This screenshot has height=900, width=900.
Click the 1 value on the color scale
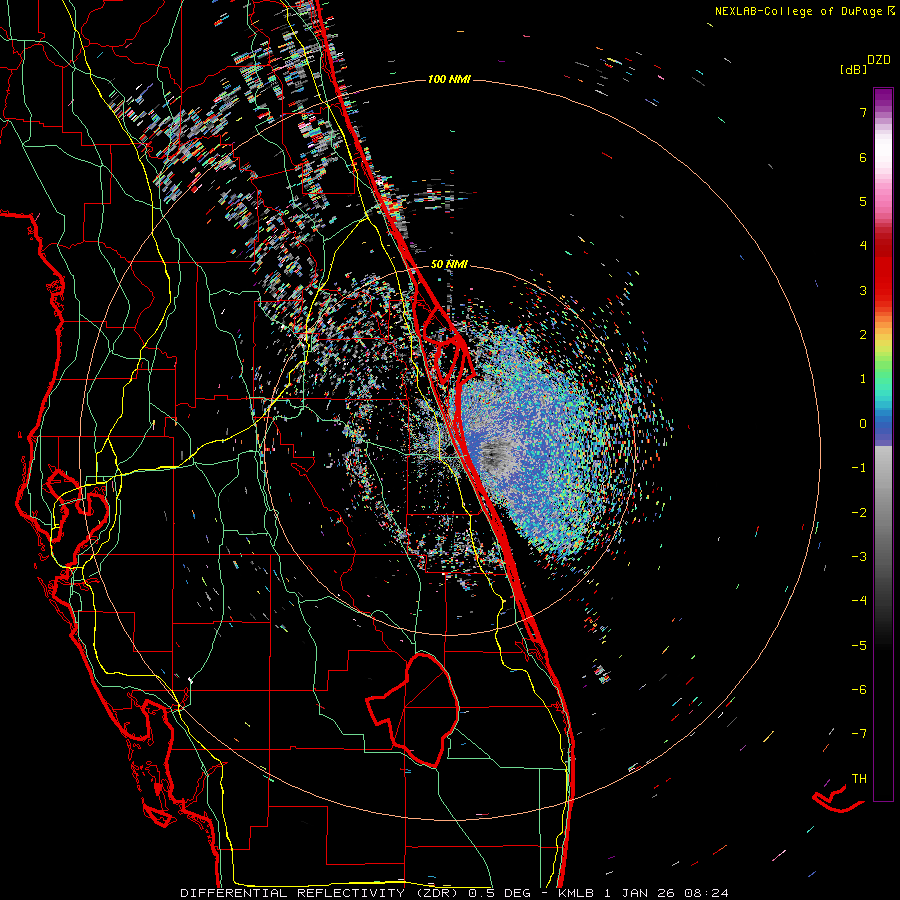[x=863, y=379]
